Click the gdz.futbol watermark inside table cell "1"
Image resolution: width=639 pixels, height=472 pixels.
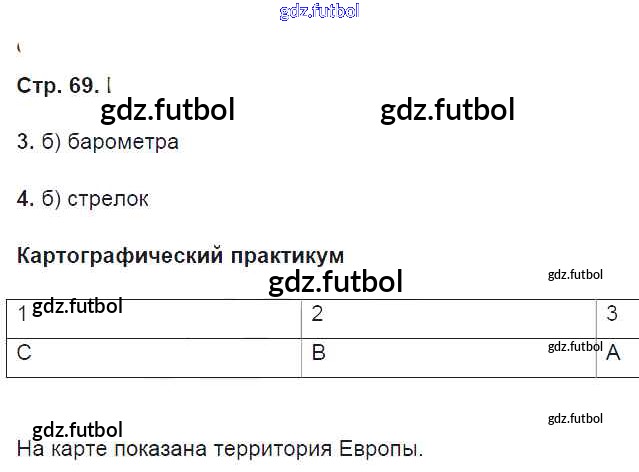[x=77, y=306]
